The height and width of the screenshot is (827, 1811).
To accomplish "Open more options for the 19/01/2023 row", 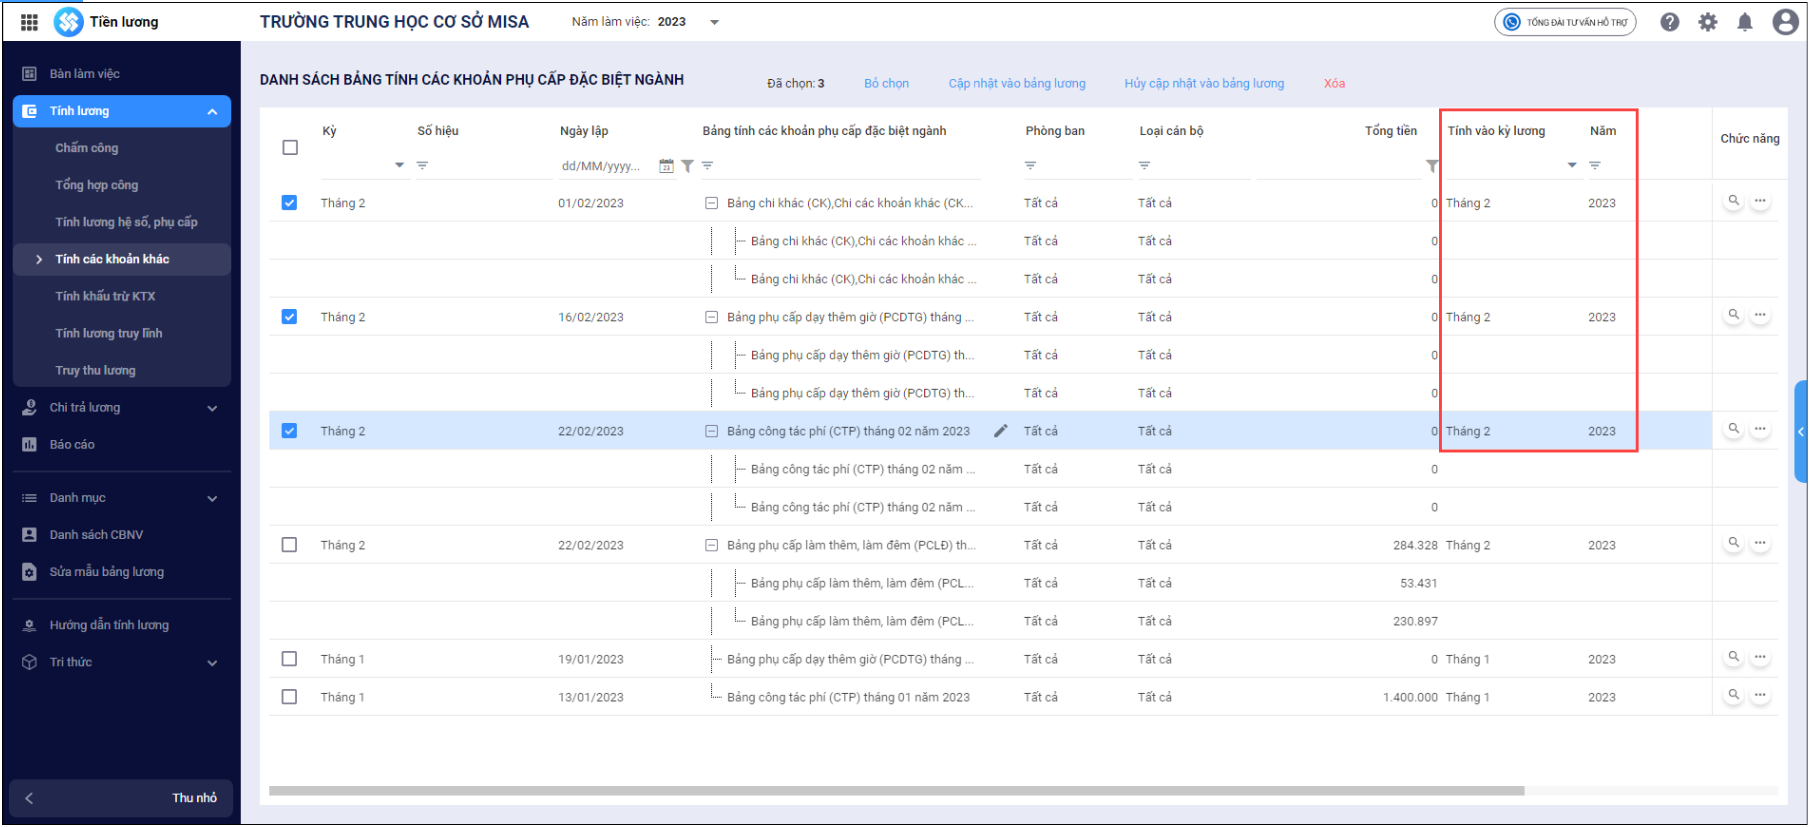I will [1760, 657].
